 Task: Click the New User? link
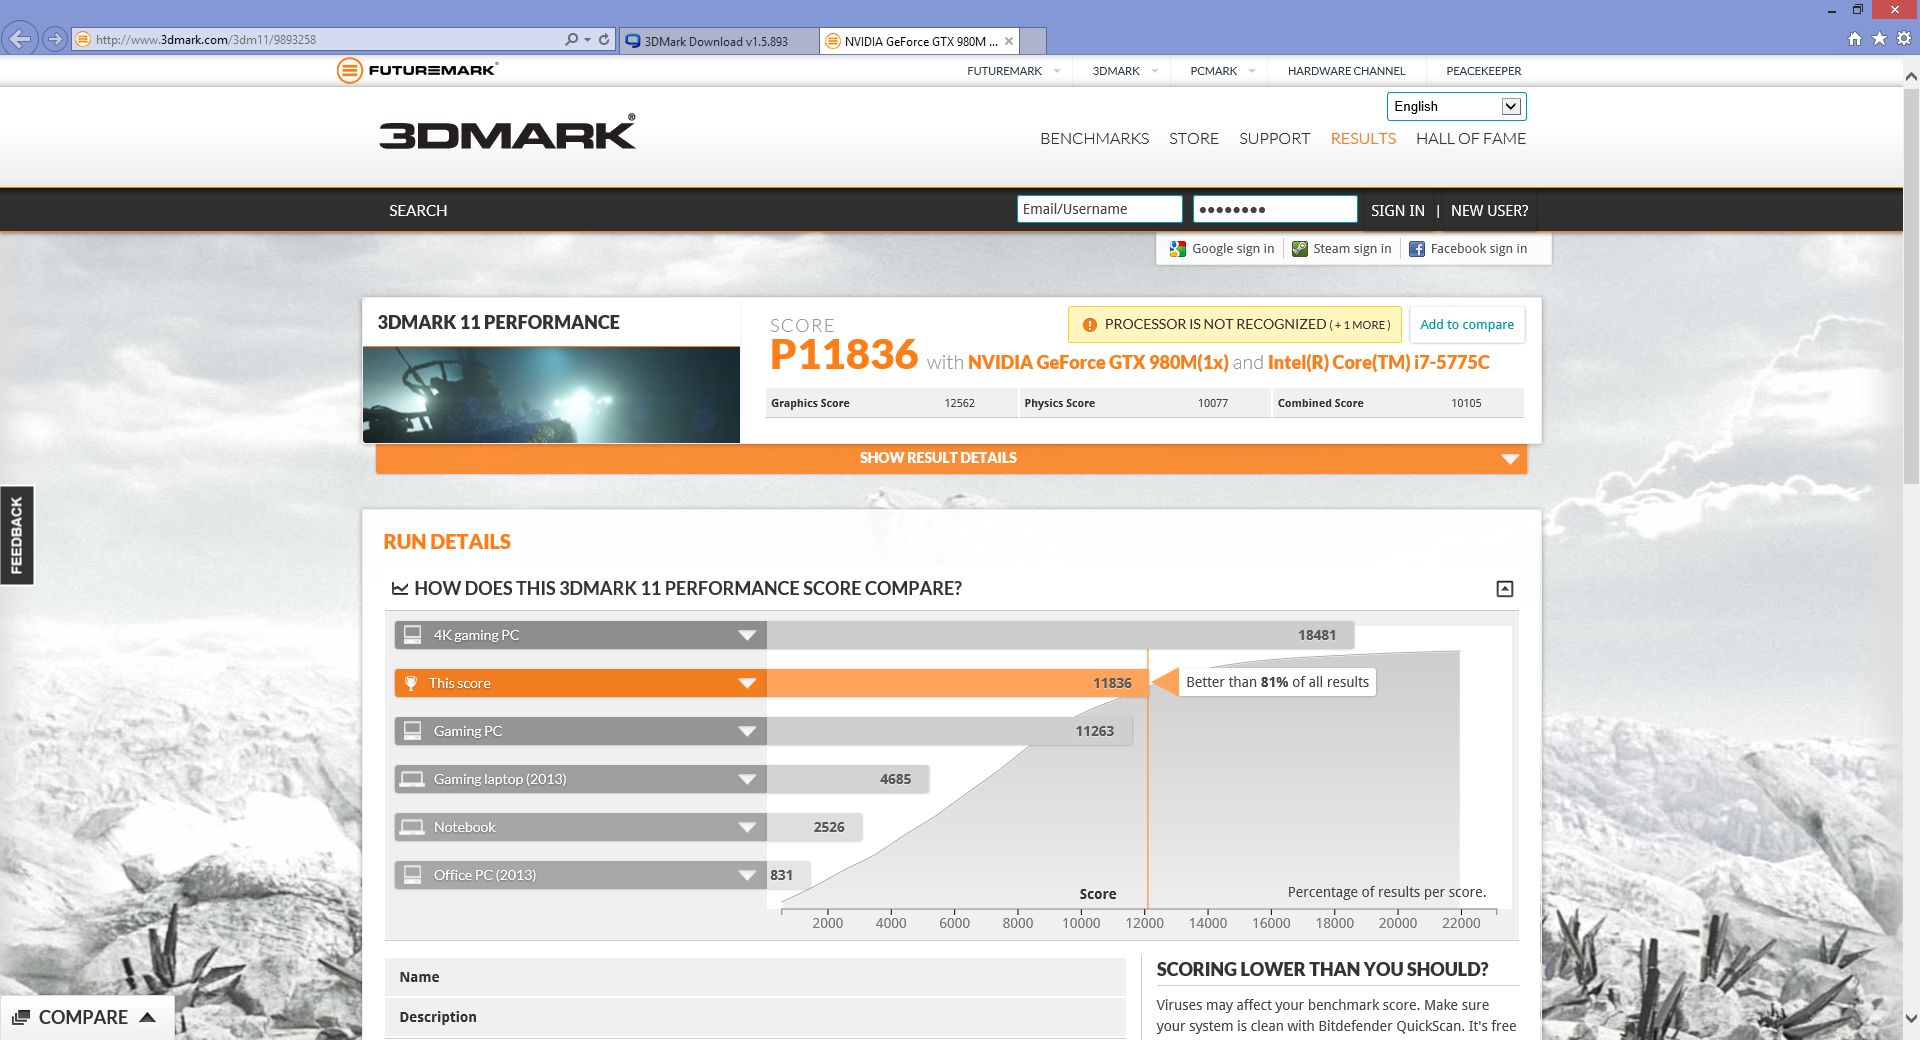click(1489, 211)
